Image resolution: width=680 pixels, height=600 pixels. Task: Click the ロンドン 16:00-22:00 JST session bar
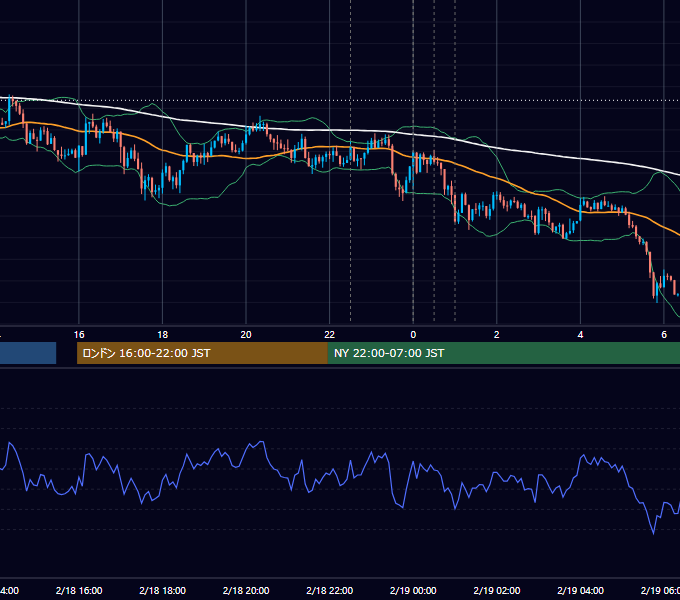(x=202, y=353)
